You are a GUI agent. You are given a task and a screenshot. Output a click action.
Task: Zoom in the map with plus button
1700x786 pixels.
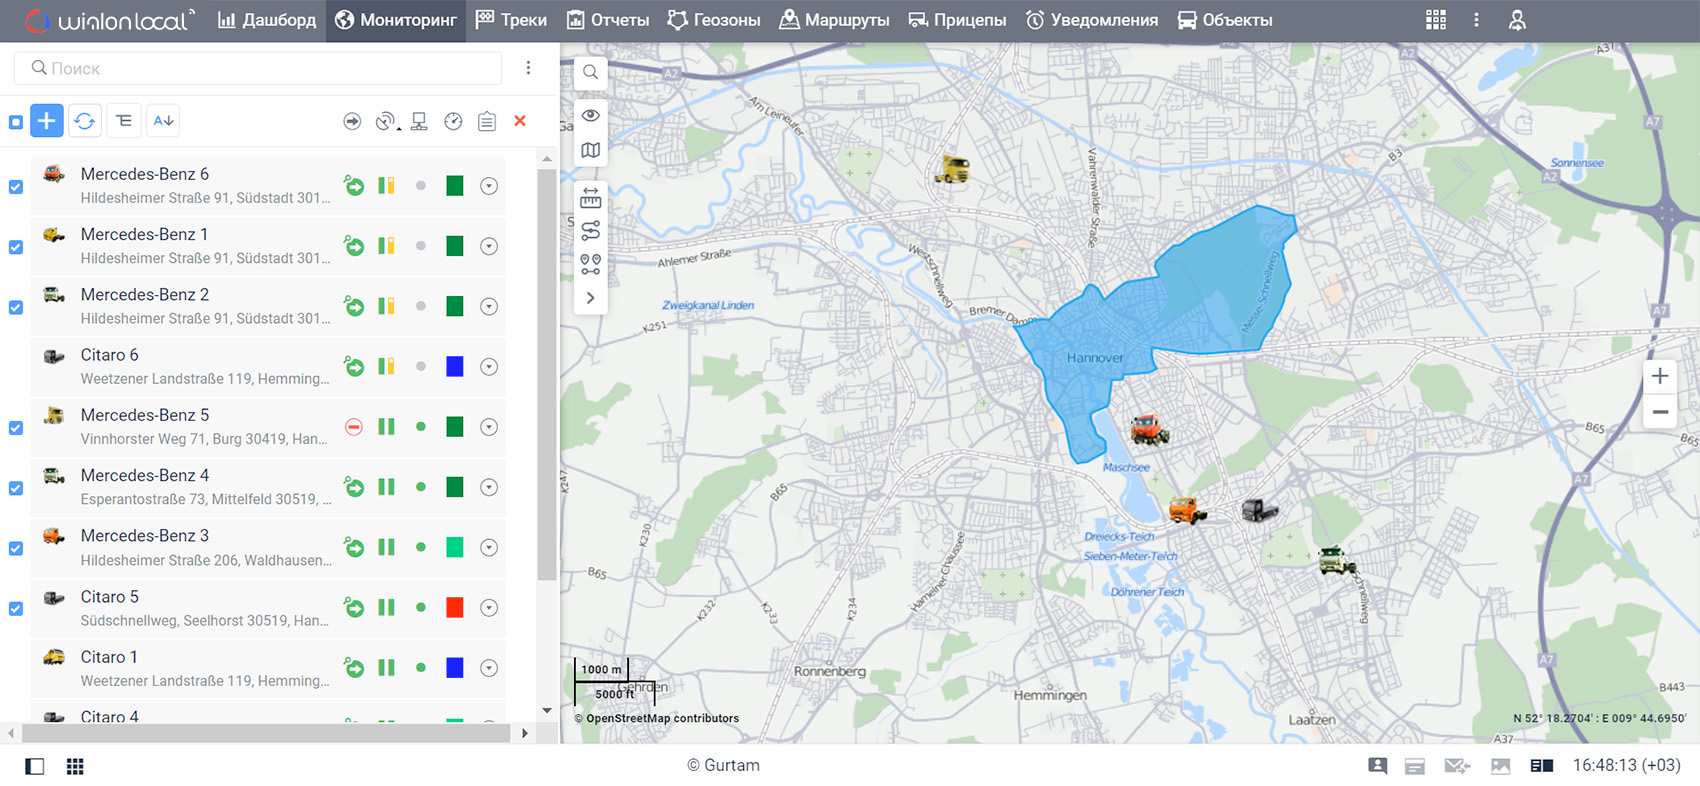[x=1660, y=376]
